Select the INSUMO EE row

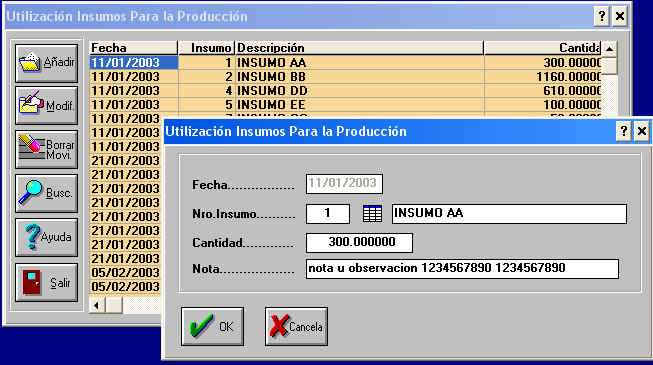tap(345, 105)
